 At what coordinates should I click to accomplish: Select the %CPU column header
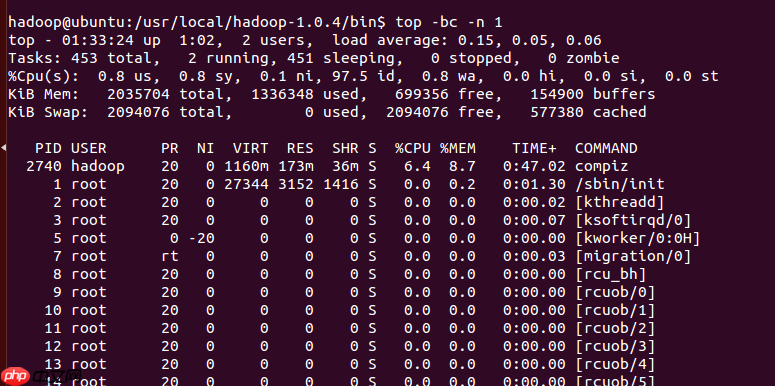[413, 148]
